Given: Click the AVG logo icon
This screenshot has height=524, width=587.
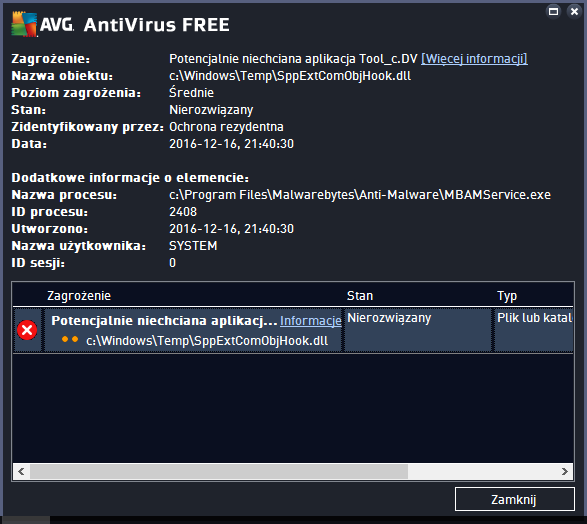Looking at the screenshot, I should [x=24, y=24].
